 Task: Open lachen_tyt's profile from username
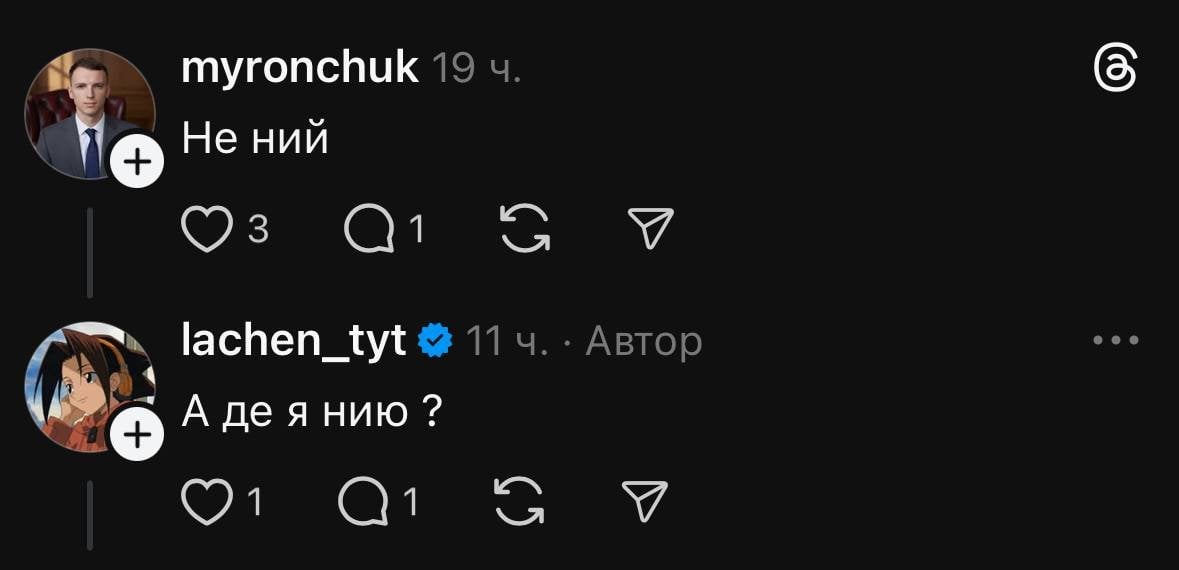[293, 341]
